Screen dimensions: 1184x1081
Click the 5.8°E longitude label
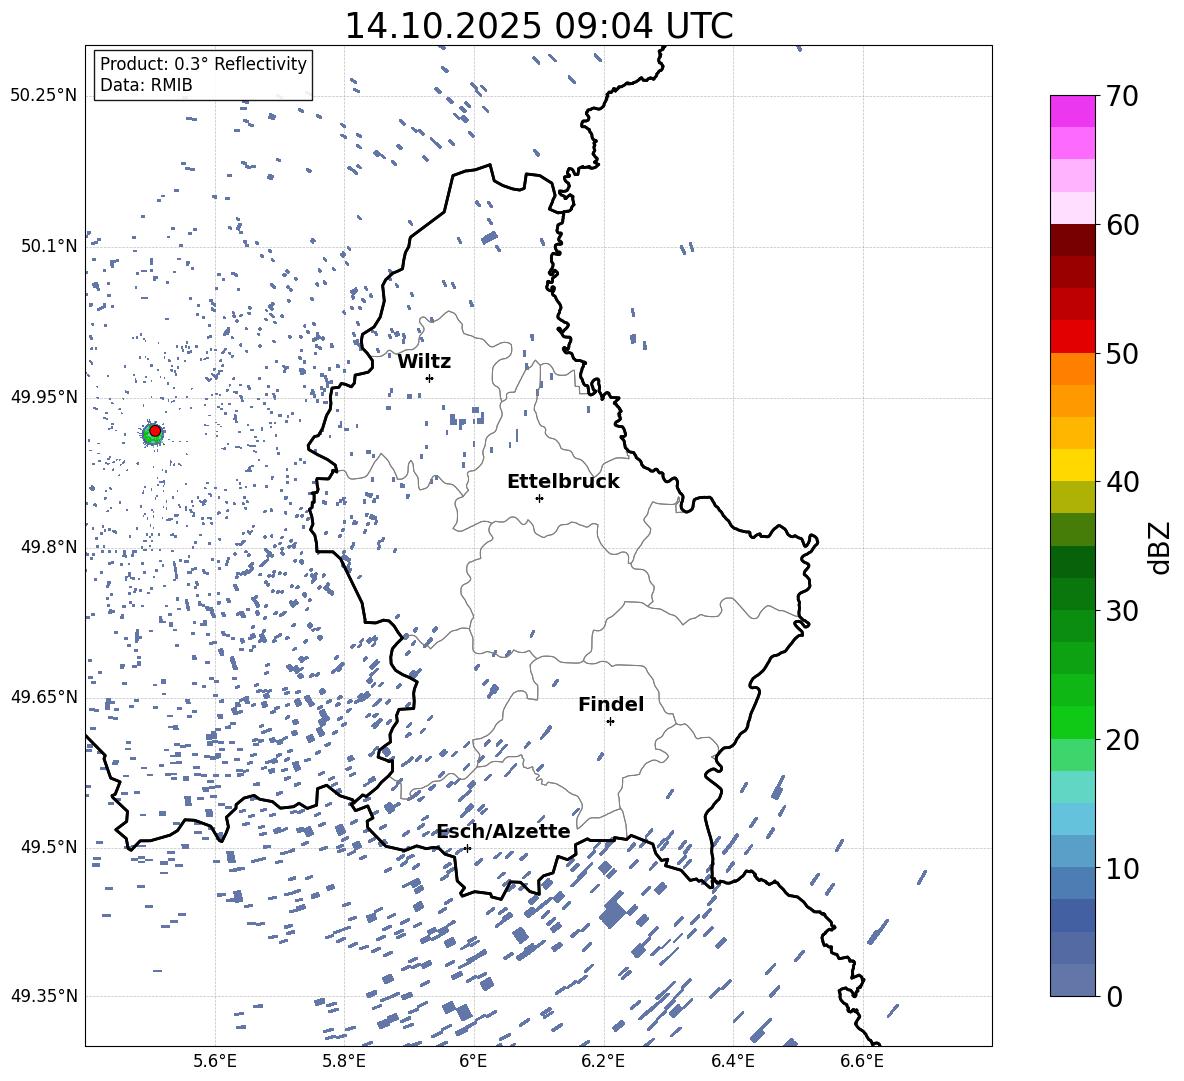[x=344, y=1061]
